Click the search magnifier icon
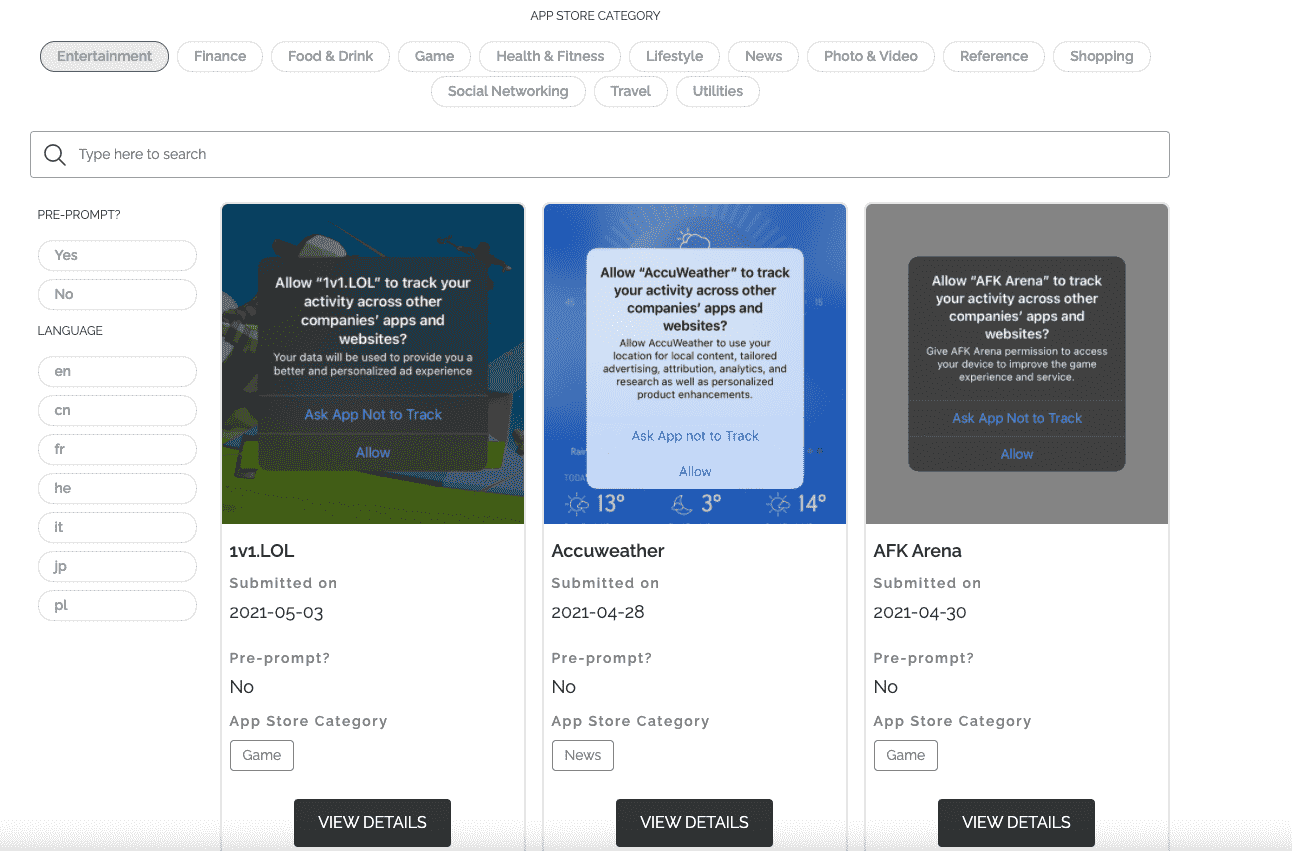 (x=55, y=154)
